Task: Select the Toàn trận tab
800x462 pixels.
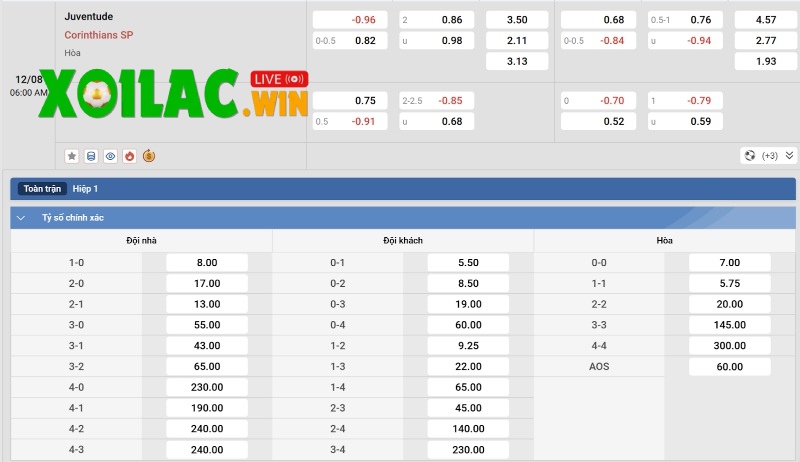Action: 42,188
